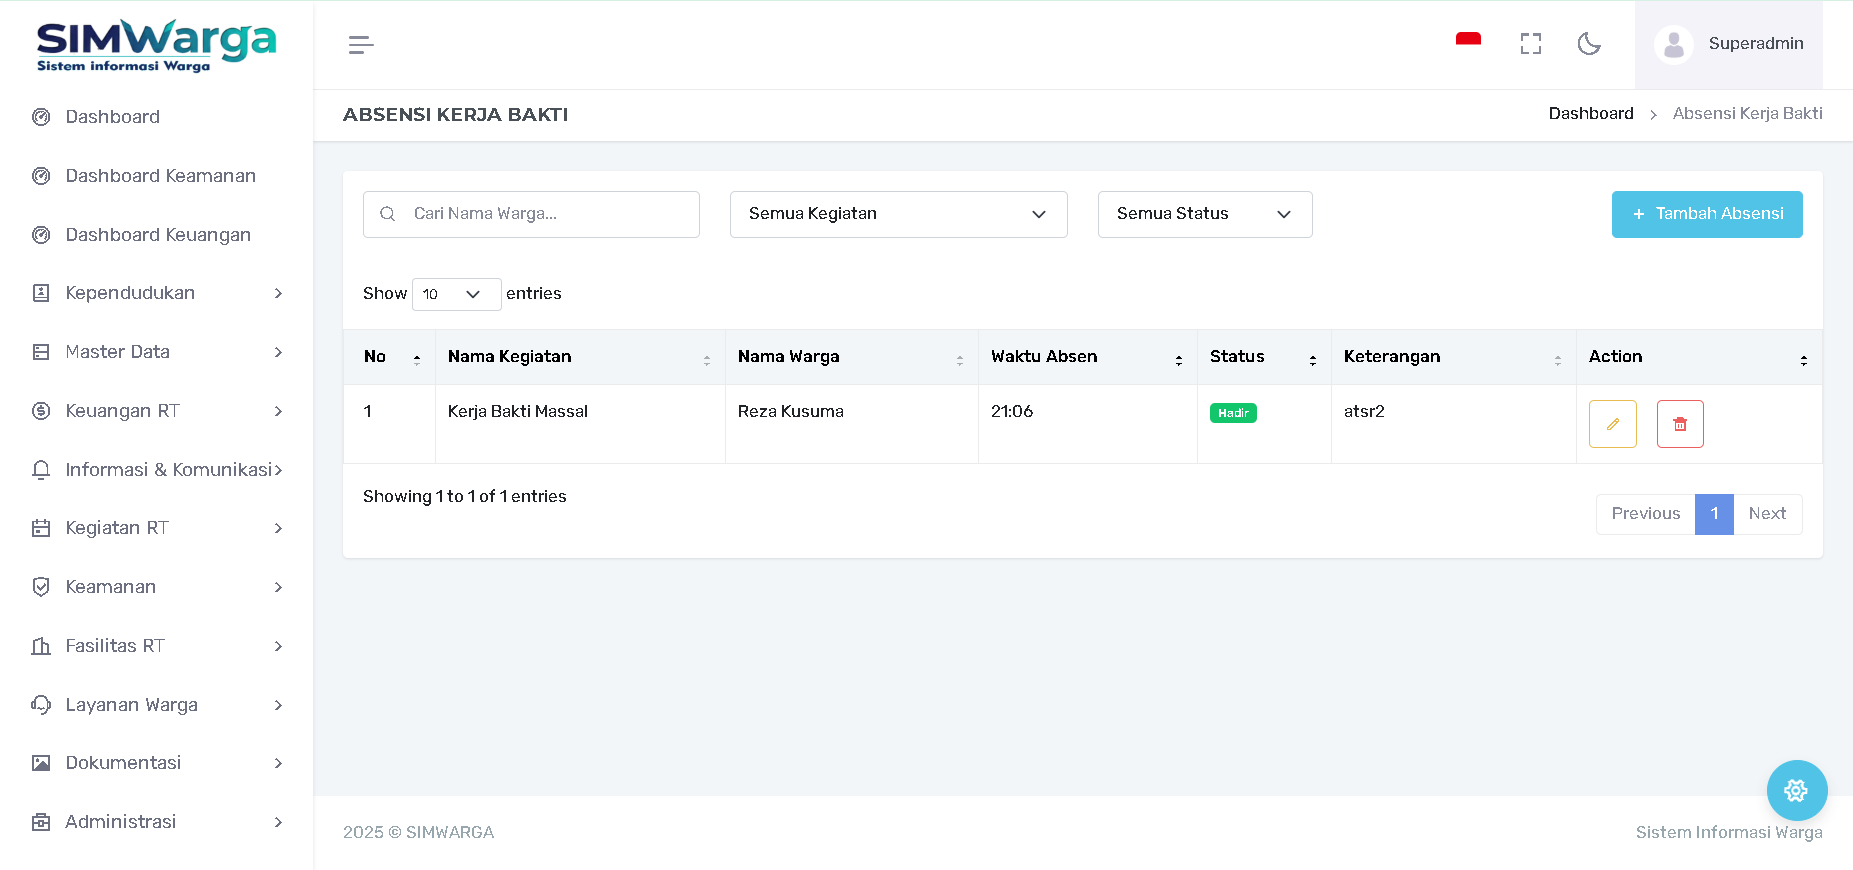Image resolution: width=1853 pixels, height=870 pixels.
Task: Go to Dashboard via the breadcrumb link
Action: click(x=1590, y=114)
